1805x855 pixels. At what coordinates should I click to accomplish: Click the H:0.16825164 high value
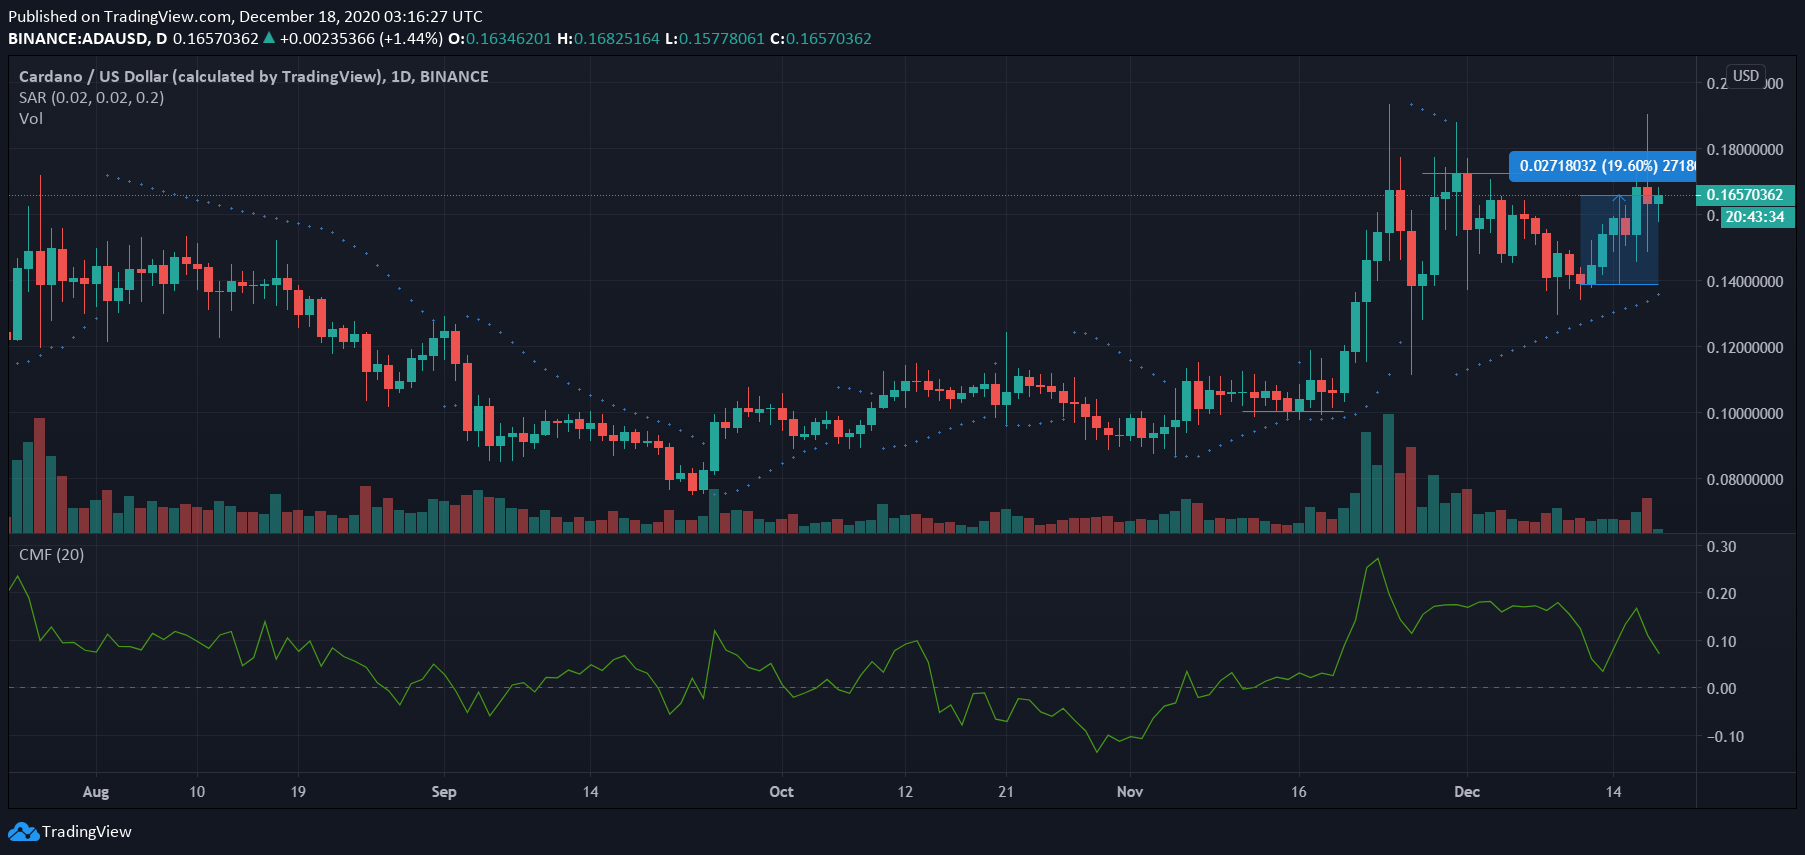[x=609, y=39]
